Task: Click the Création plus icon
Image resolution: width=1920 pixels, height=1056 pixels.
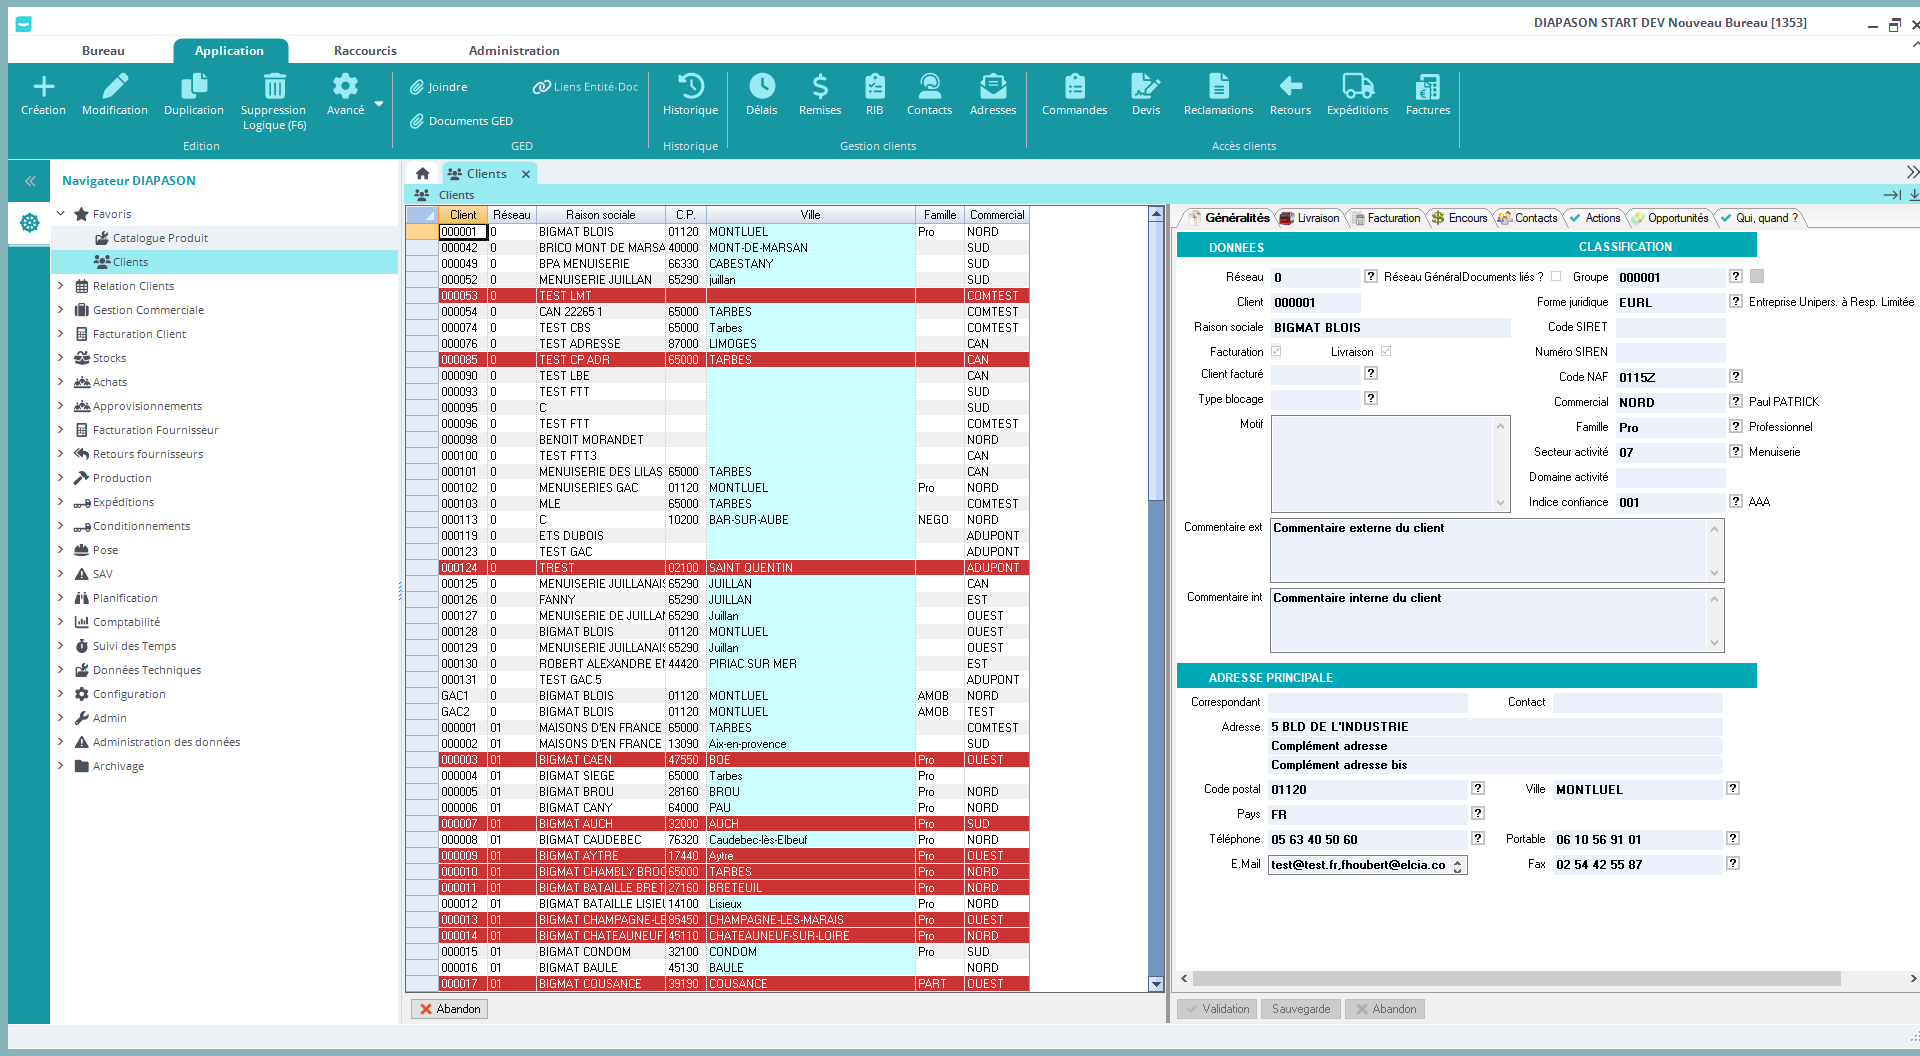Action: [43, 87]
